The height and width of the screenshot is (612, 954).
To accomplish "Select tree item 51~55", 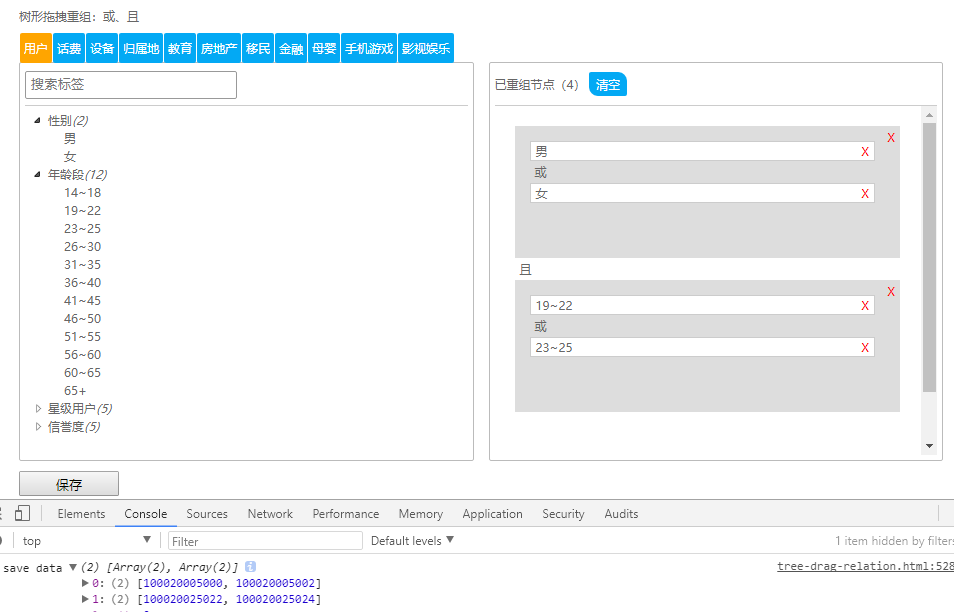I will 83,336.
